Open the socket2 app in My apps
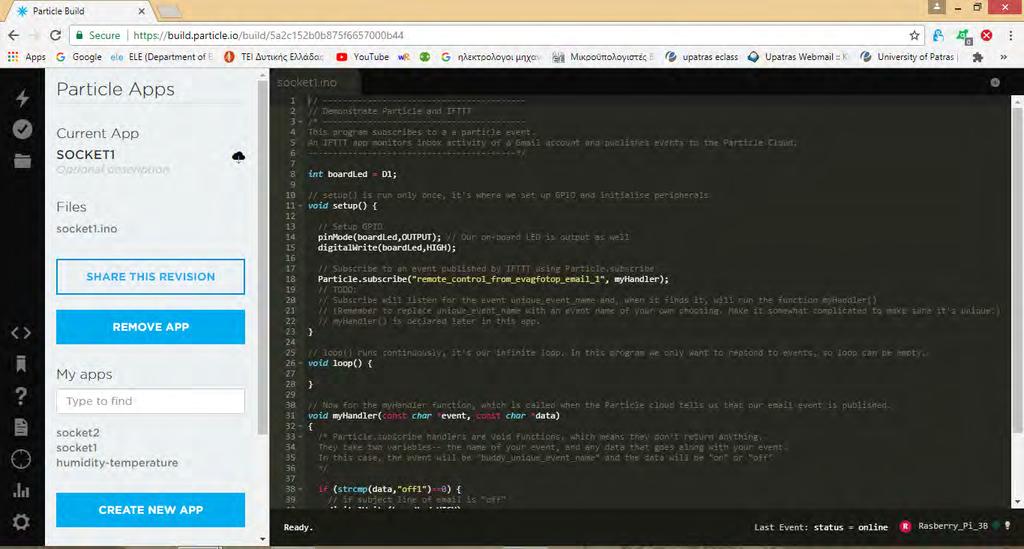This screenshot has height=549, width=1024. click(x=78, y=433)
